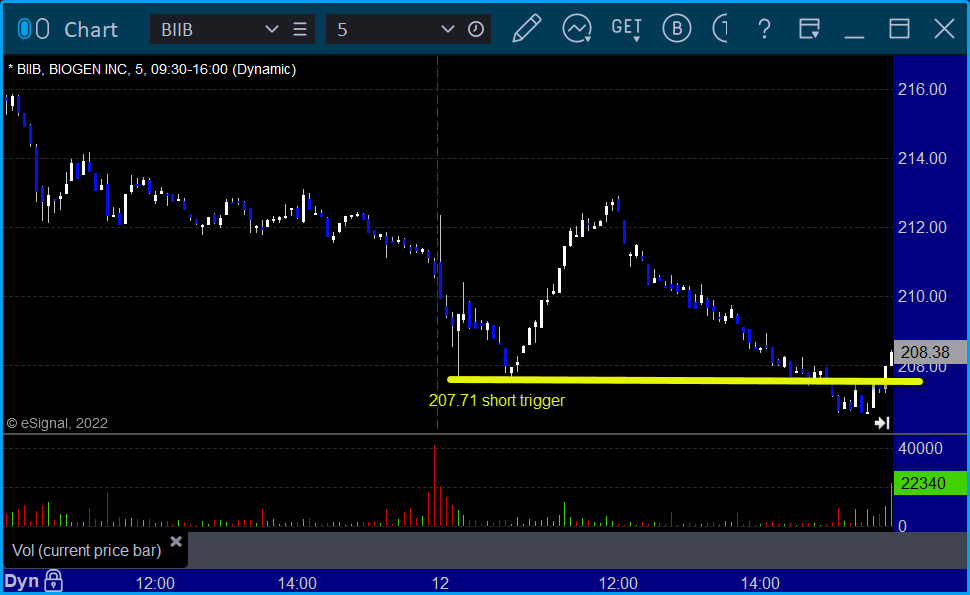Toggle the time axis padlock icon
Screen dimensions: 970x595
[54, 581]
